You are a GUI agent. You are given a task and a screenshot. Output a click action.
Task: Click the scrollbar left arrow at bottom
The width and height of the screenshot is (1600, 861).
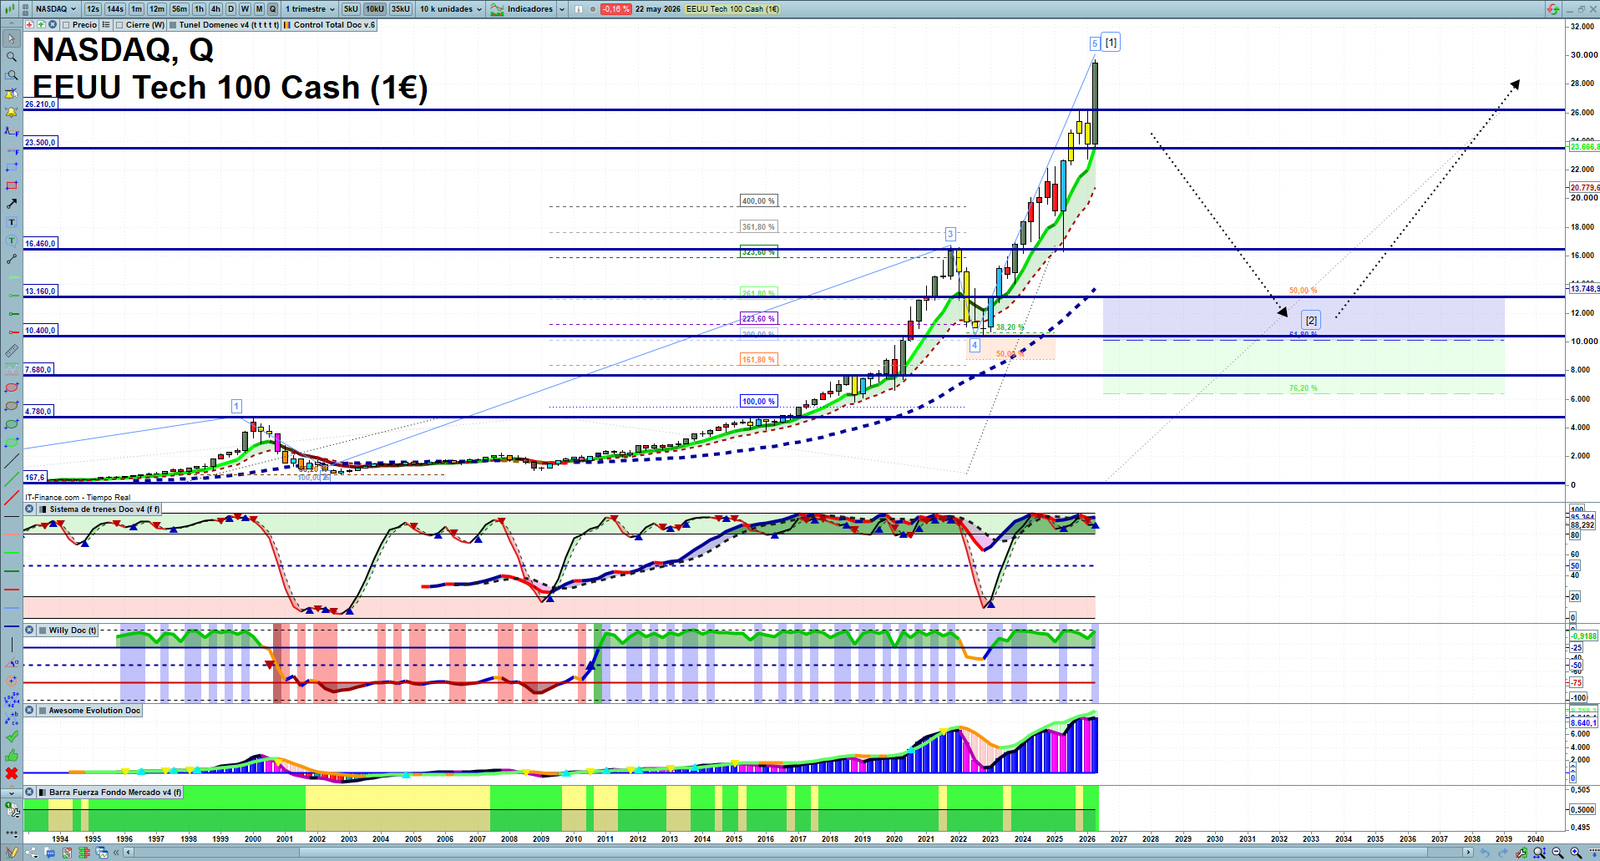(x=128, y=852)
